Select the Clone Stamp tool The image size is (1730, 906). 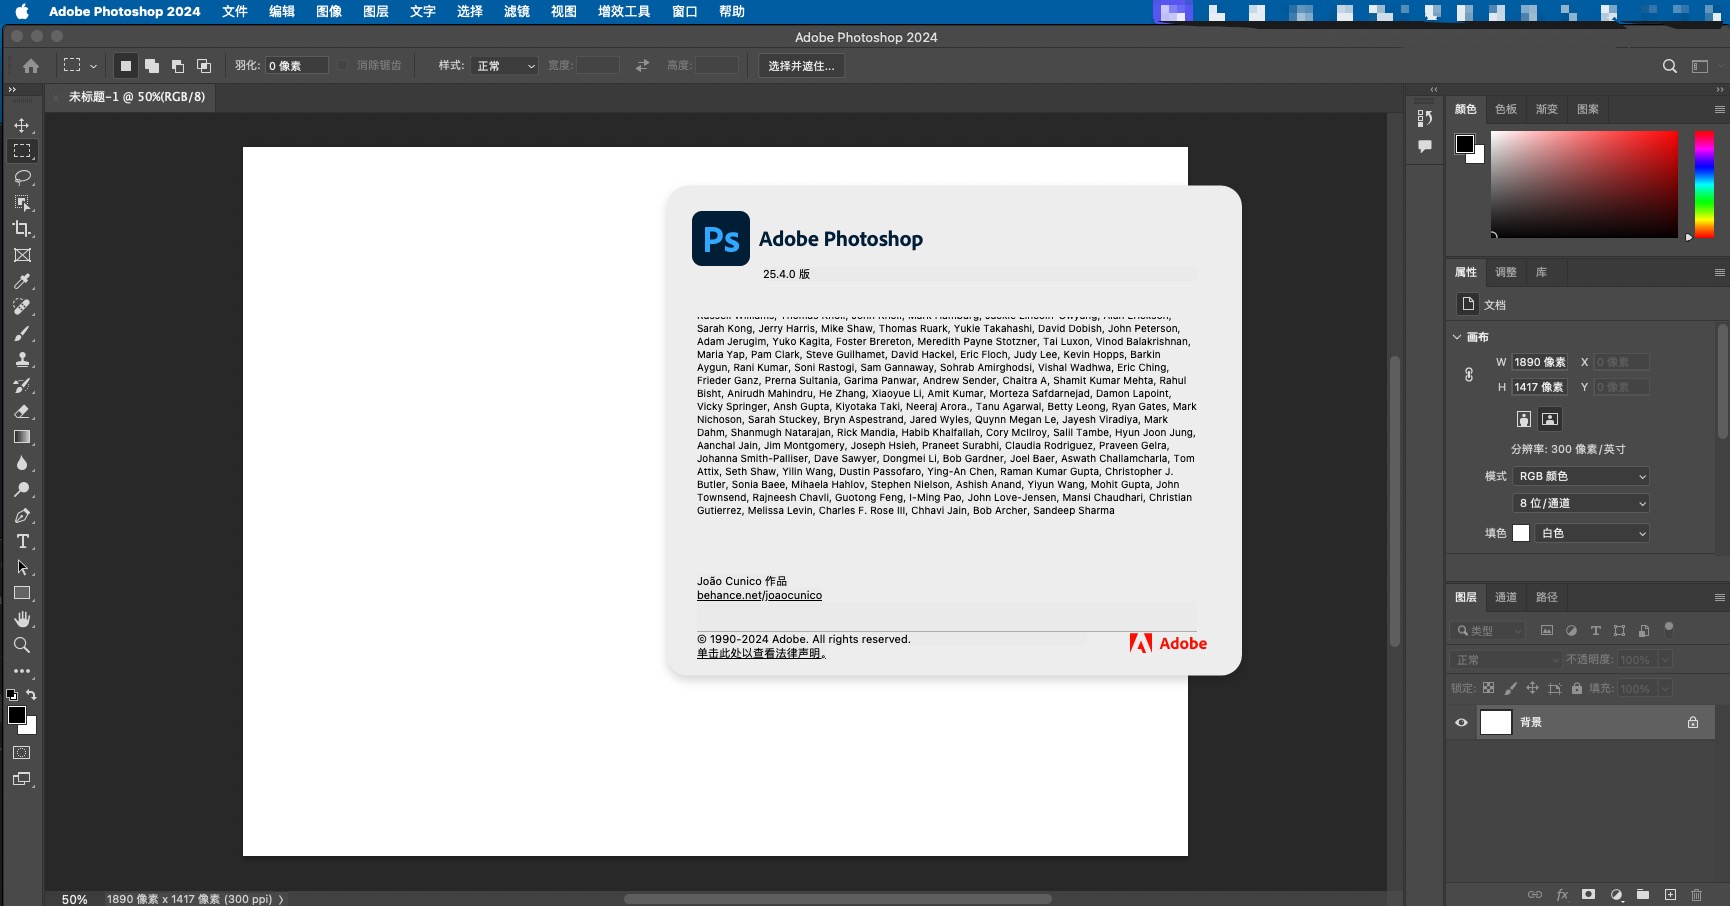pos(22,360)
